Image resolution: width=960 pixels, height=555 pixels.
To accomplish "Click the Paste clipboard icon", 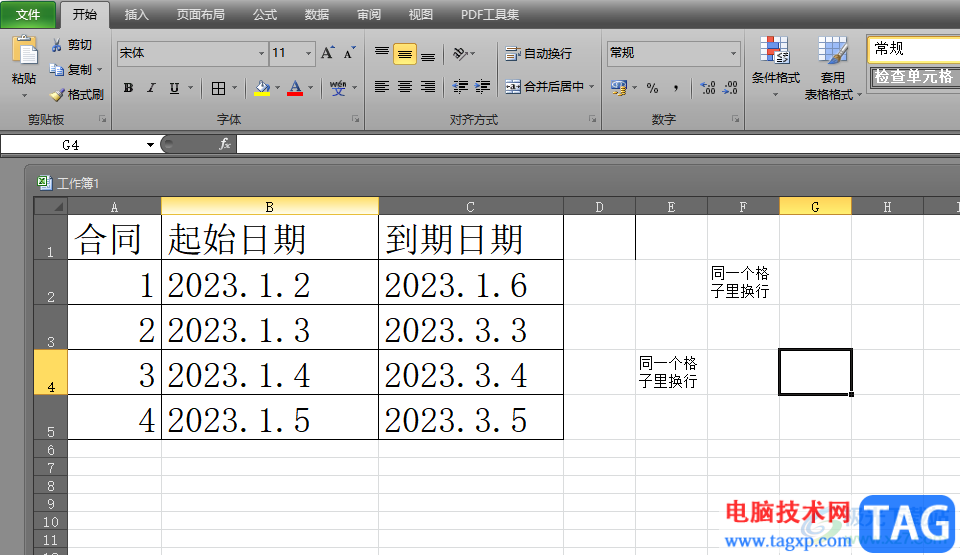I will point(25,50).
